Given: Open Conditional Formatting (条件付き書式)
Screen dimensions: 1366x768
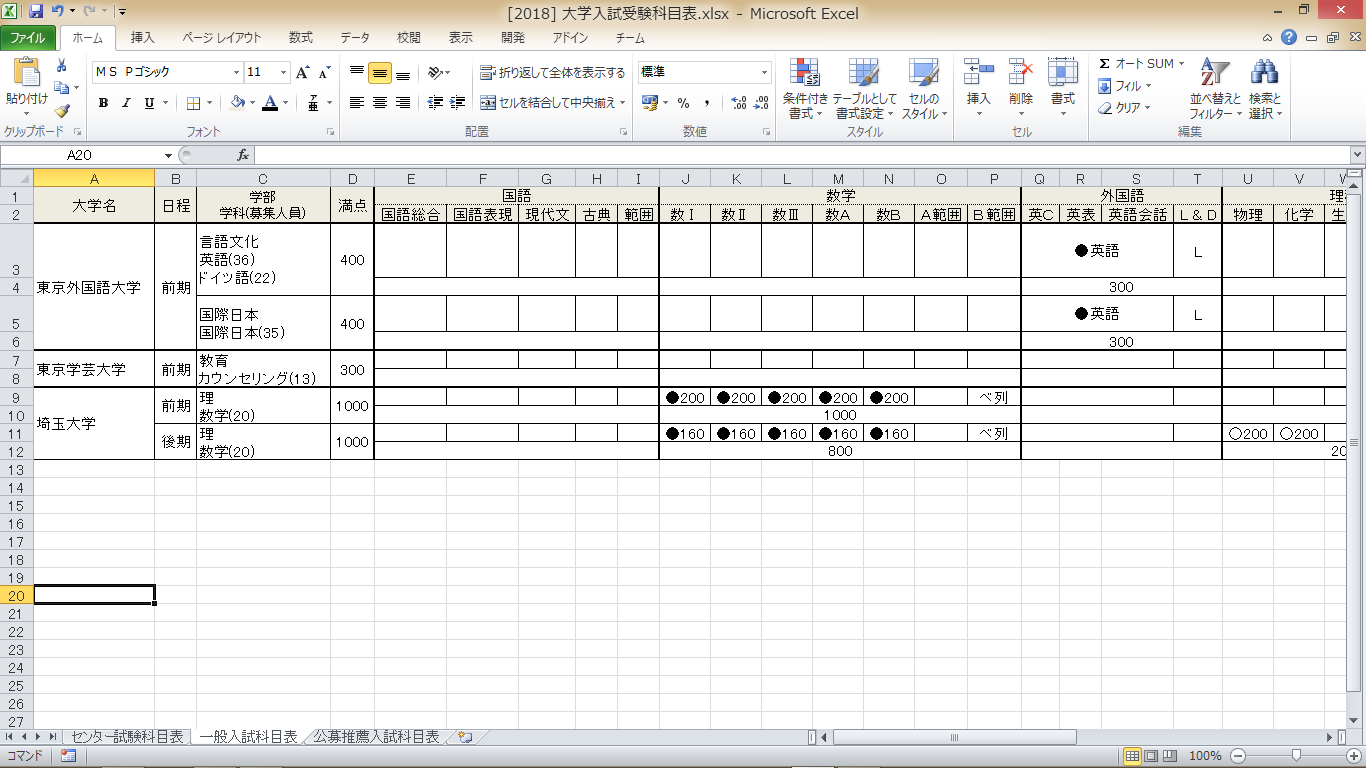Looking at the screenshot, I should pos(805,88).
